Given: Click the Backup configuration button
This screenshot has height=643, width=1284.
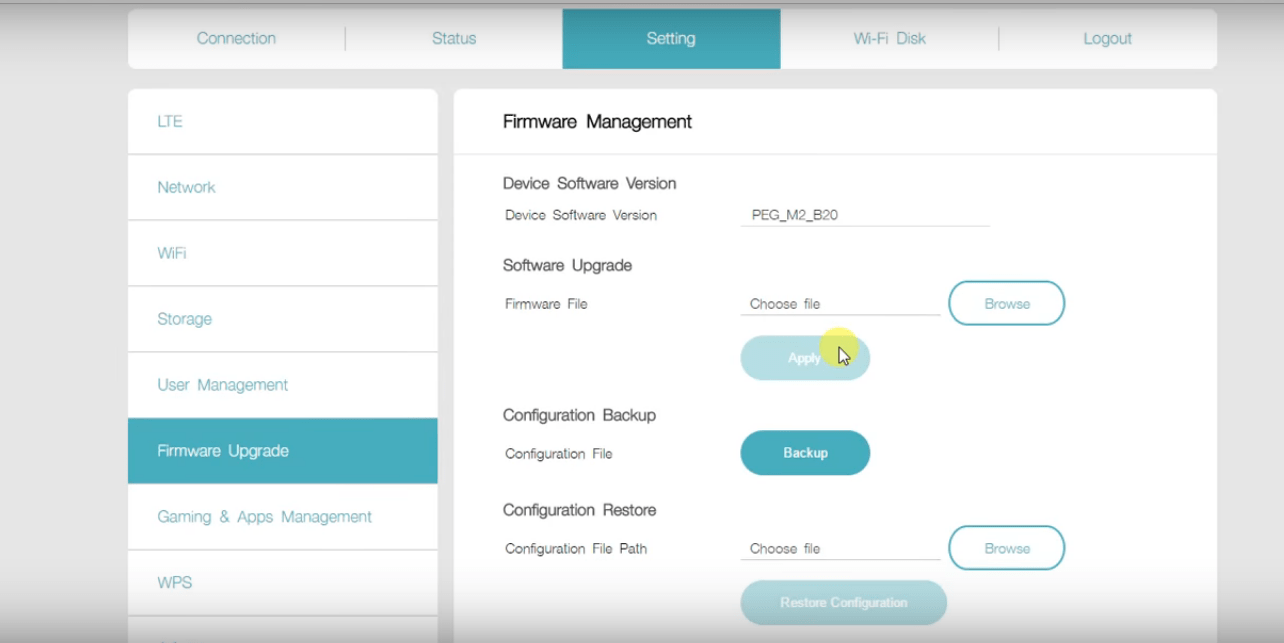Looking at the screenshot, I should tap(805, 453).
